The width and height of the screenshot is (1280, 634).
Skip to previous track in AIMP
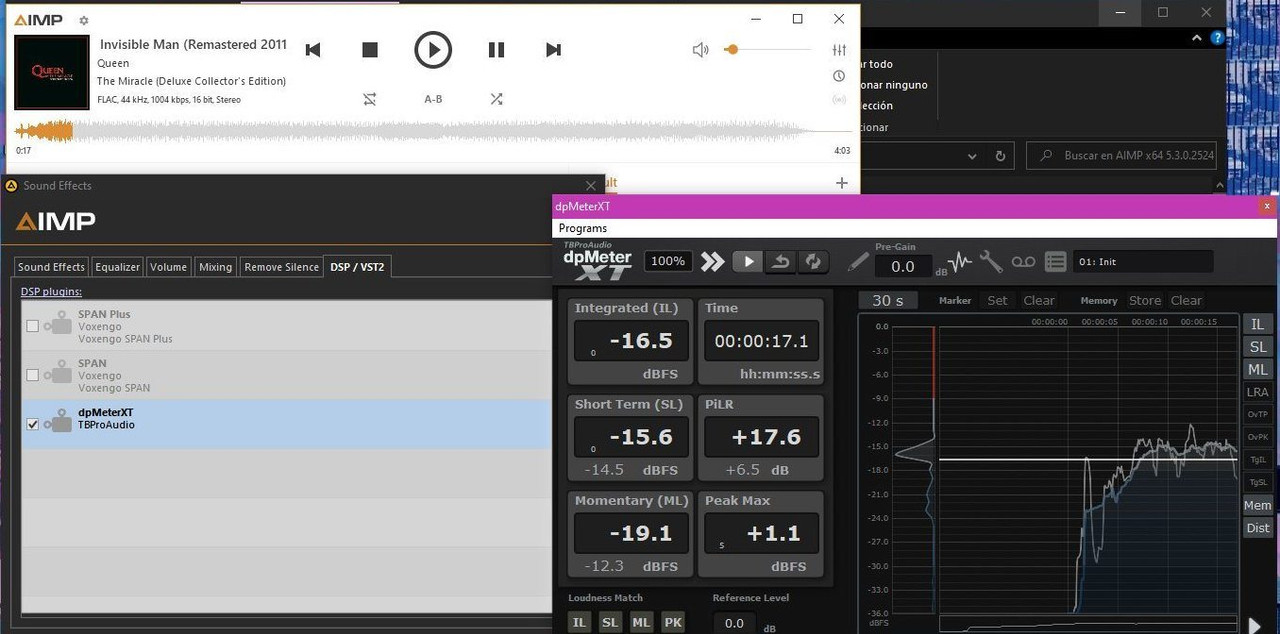(x=313, y=50)
